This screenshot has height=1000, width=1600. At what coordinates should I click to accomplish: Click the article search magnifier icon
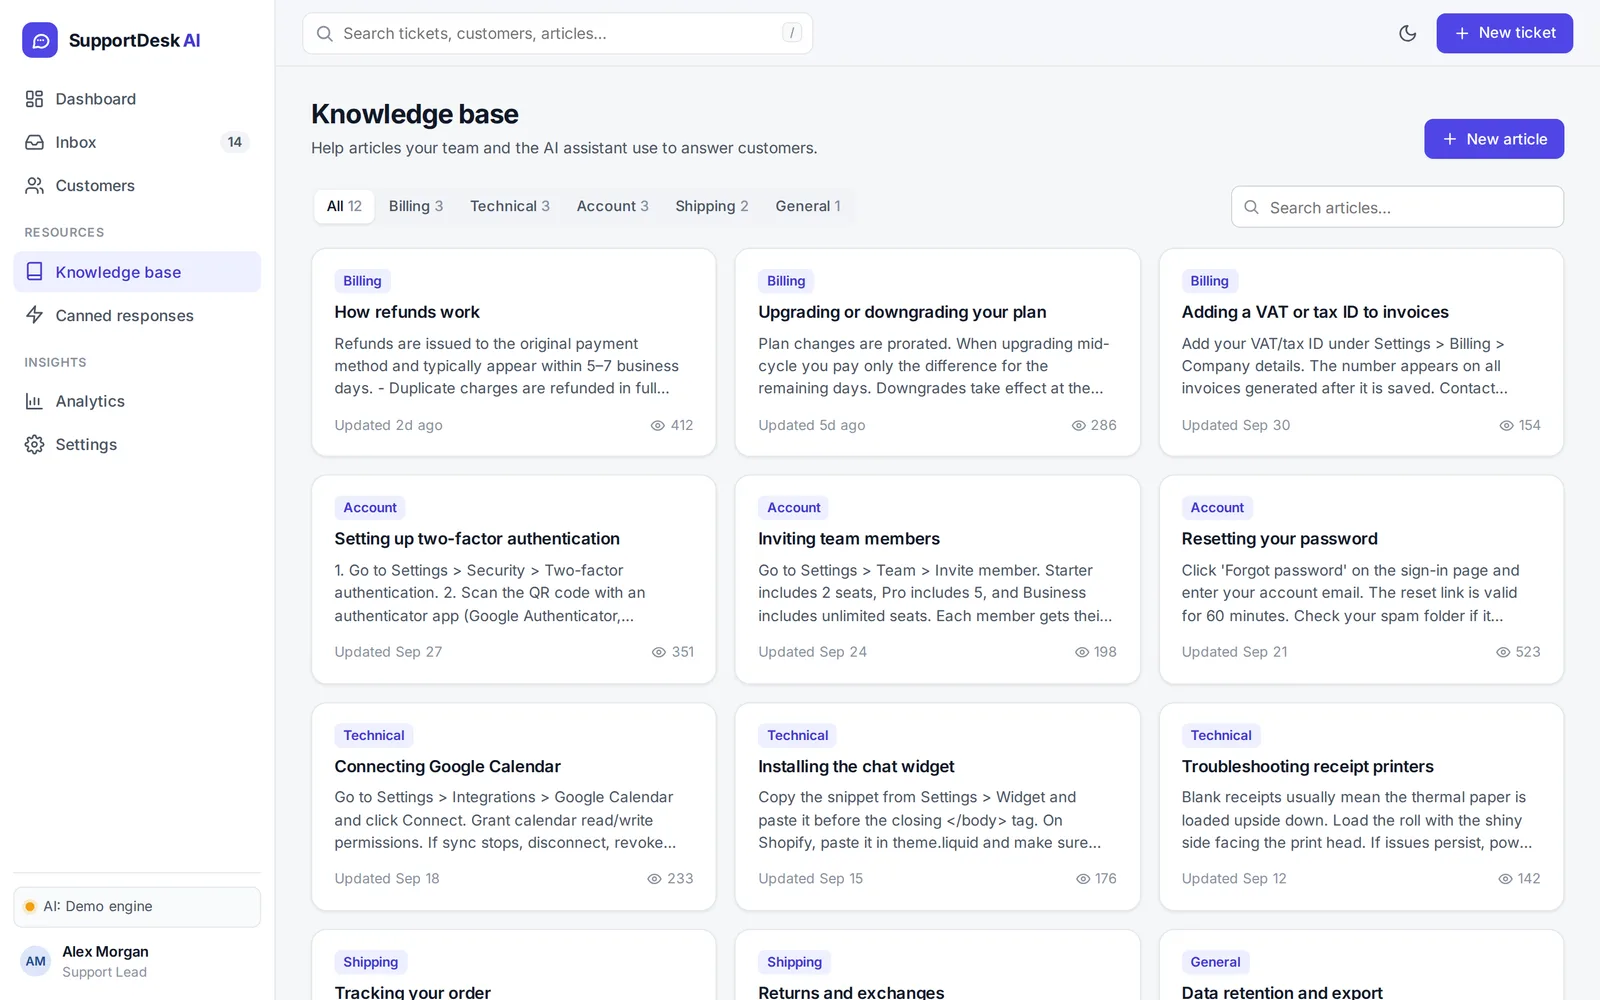[1251, 207]
